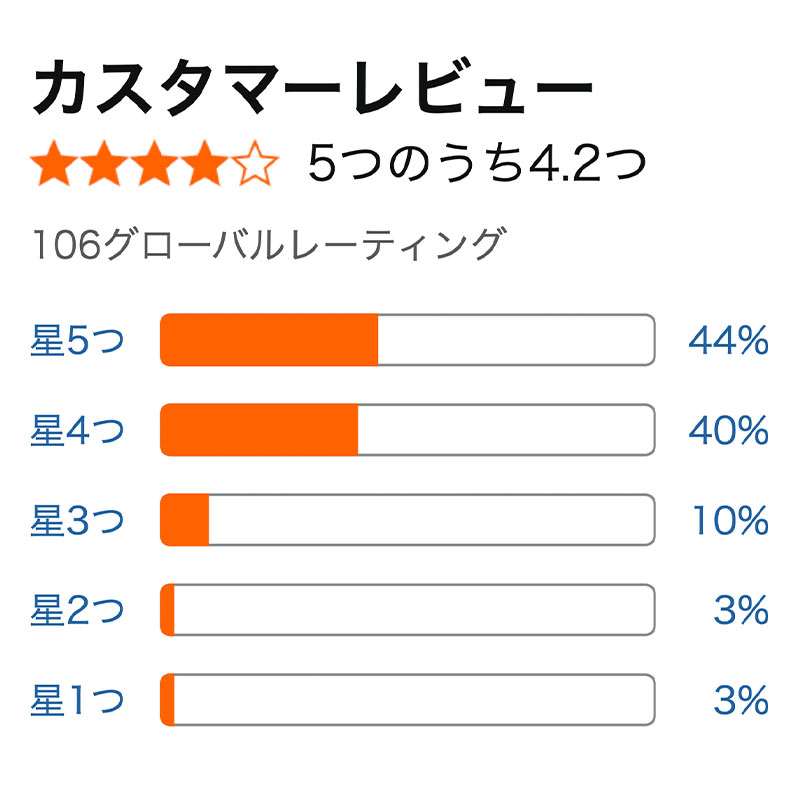
Task: Click the 星3つ histogram bar
Action: tap(408, 520)
